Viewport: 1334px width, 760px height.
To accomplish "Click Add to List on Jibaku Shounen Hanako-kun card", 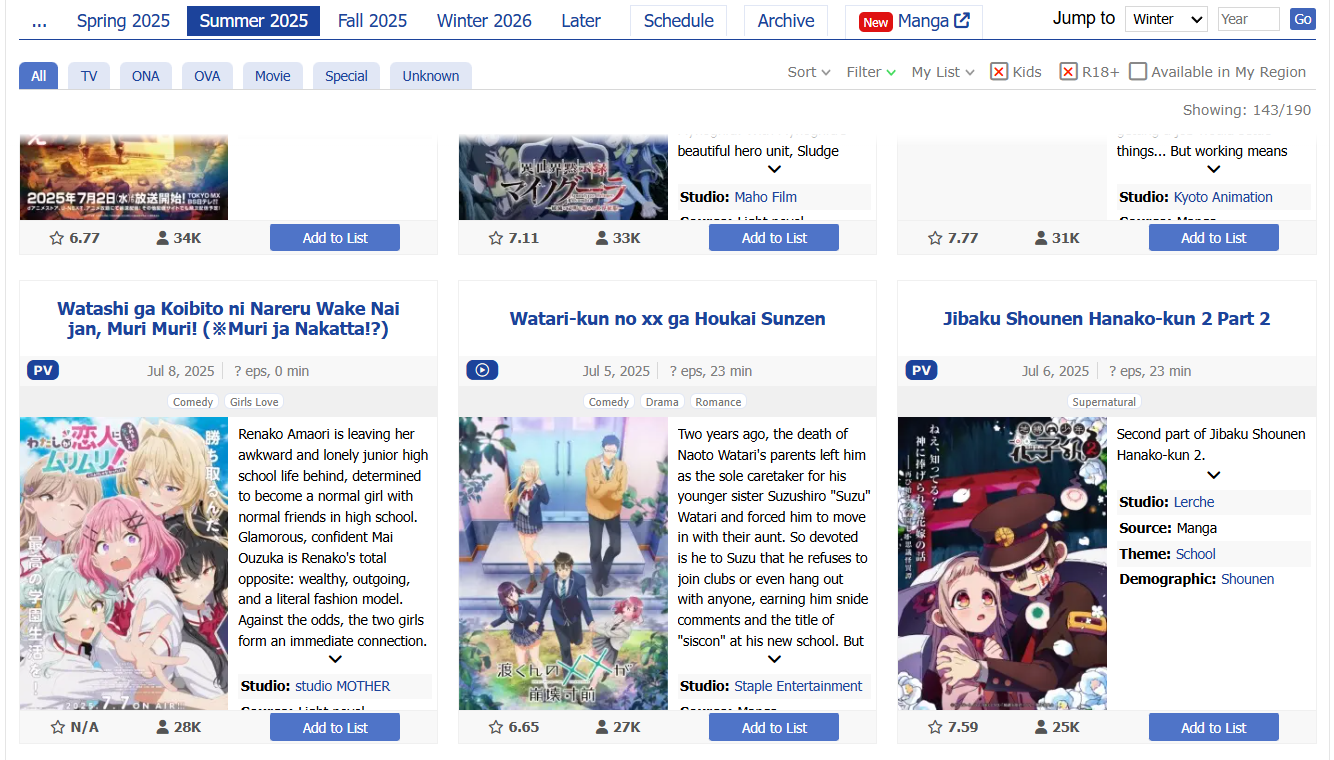I will [x=1213, y=727].
